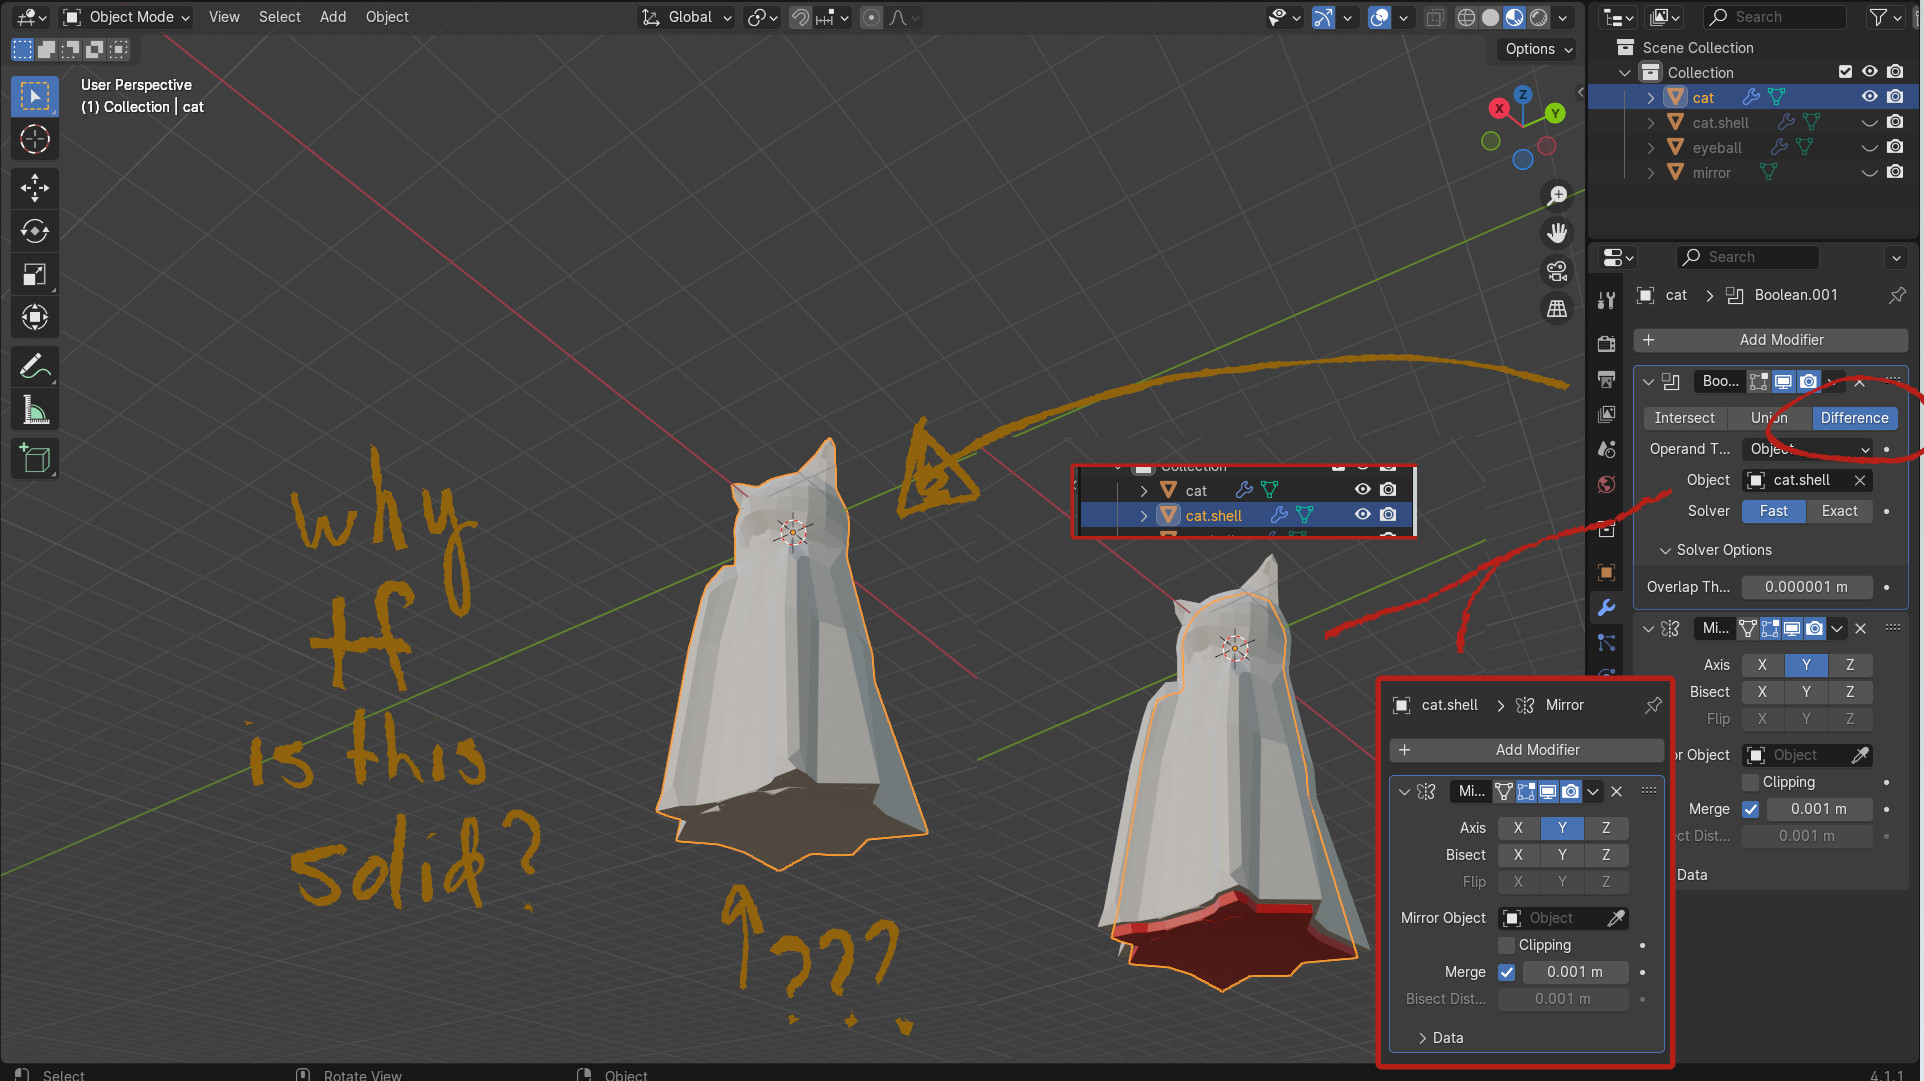Select the Move tool in toolbar

[35, 188]
